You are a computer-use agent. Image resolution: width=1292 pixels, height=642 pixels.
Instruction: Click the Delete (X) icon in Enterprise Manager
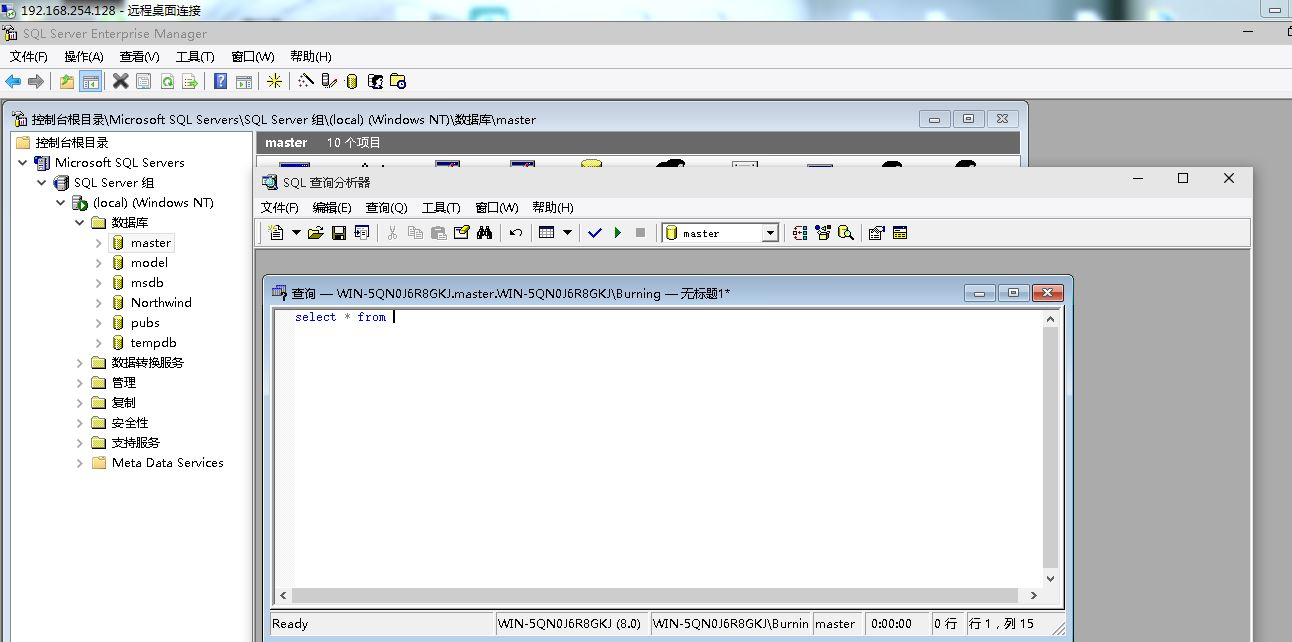[121, 82]
